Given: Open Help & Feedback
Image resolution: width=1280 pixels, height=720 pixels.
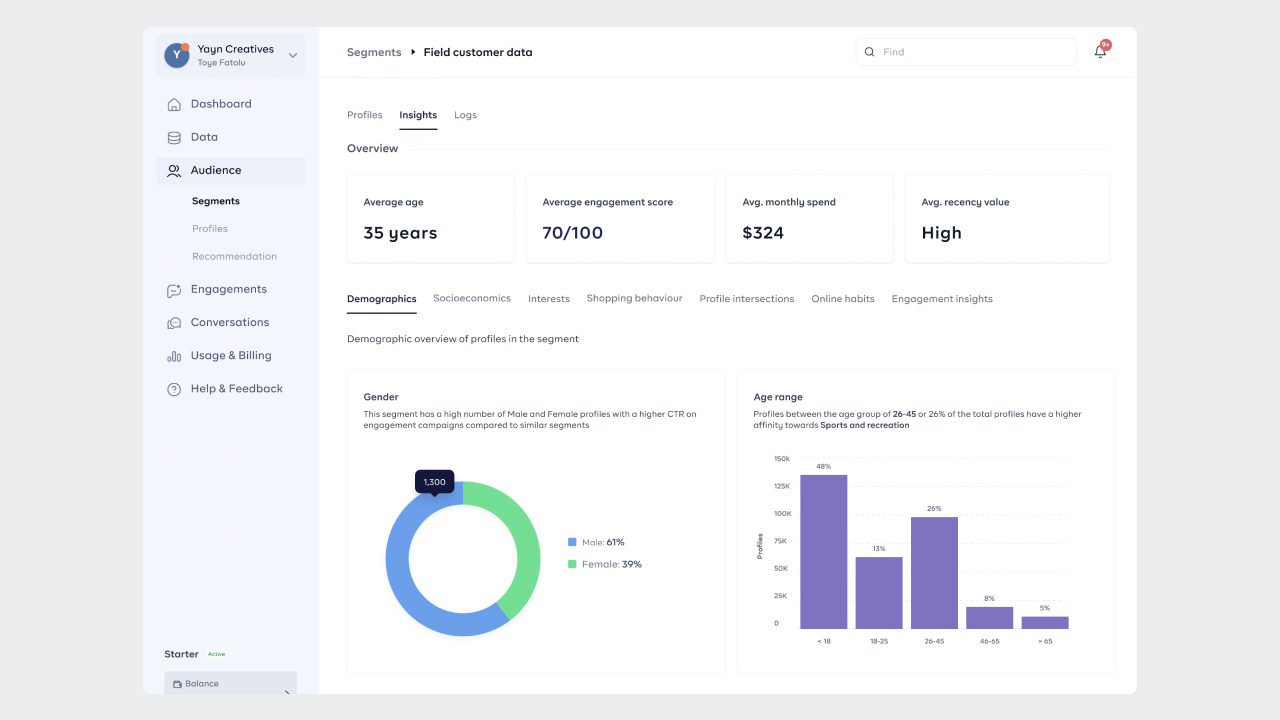Looking at the screenshot, I should pyautogui.click(x=237, y=388).
